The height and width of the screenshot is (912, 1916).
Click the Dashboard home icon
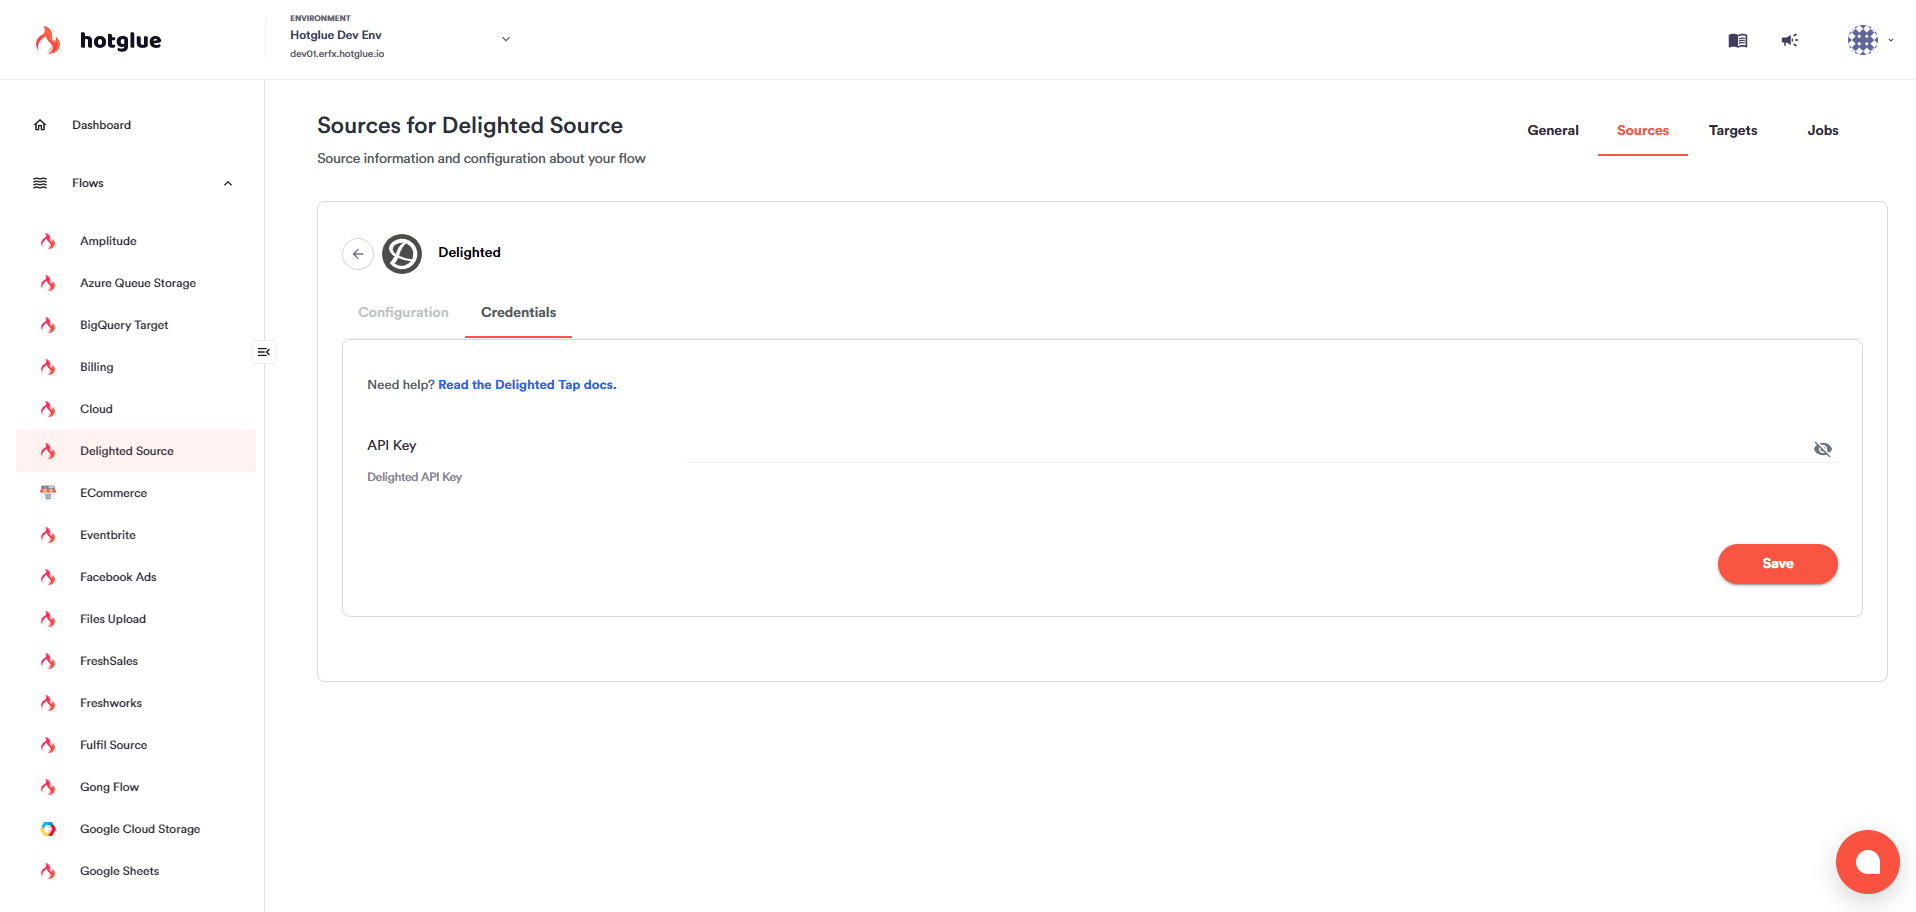[x=40, y=125]
